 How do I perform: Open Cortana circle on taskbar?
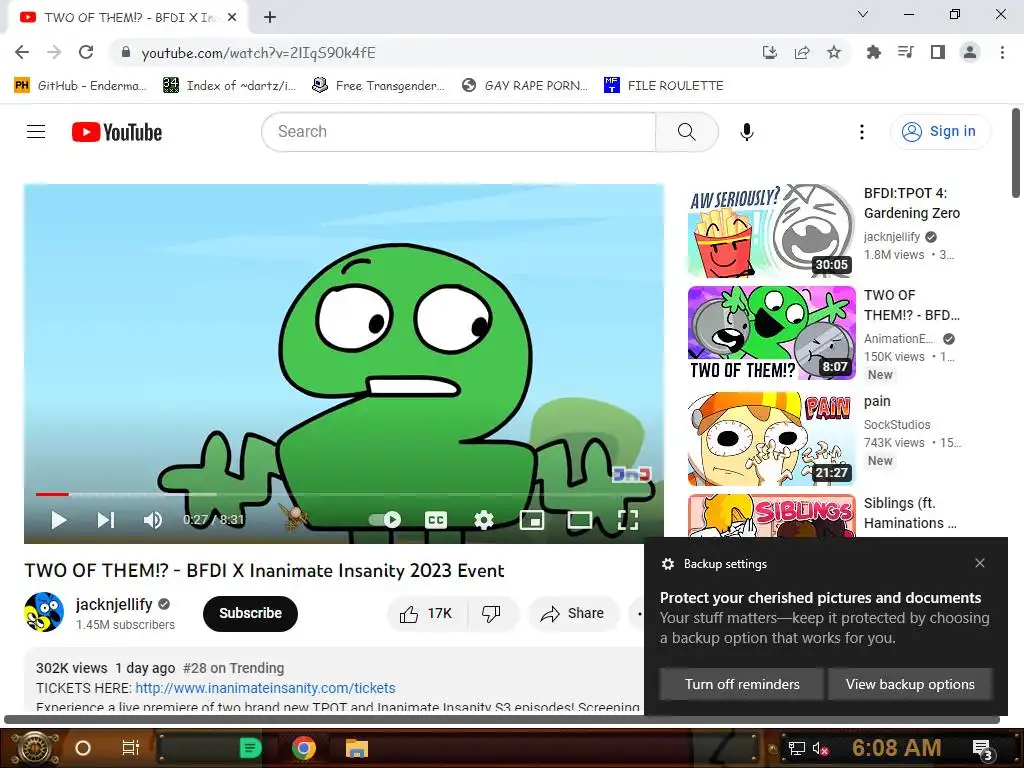(x=83, y=748)
